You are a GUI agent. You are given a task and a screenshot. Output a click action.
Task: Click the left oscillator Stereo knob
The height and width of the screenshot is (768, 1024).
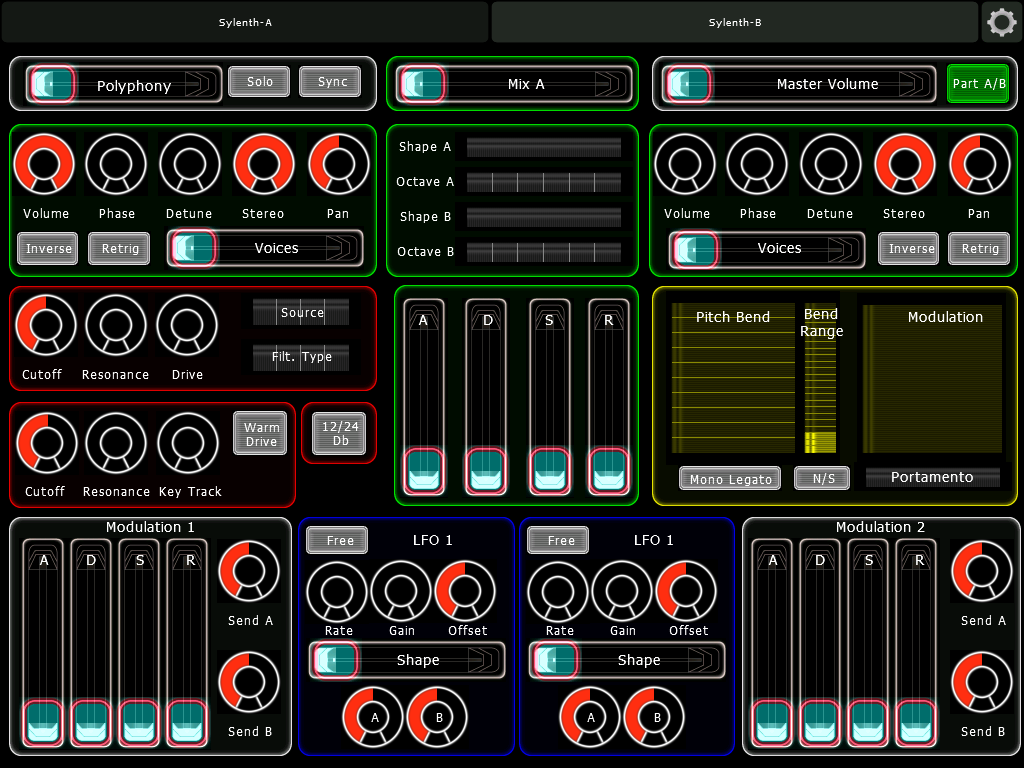(x=264, y=164)
